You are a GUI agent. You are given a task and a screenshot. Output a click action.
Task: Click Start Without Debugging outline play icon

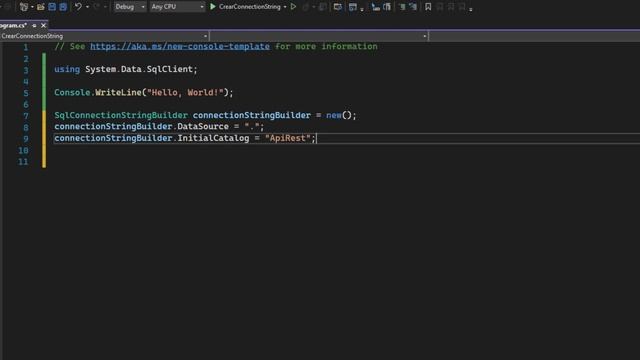pos(293,7)
